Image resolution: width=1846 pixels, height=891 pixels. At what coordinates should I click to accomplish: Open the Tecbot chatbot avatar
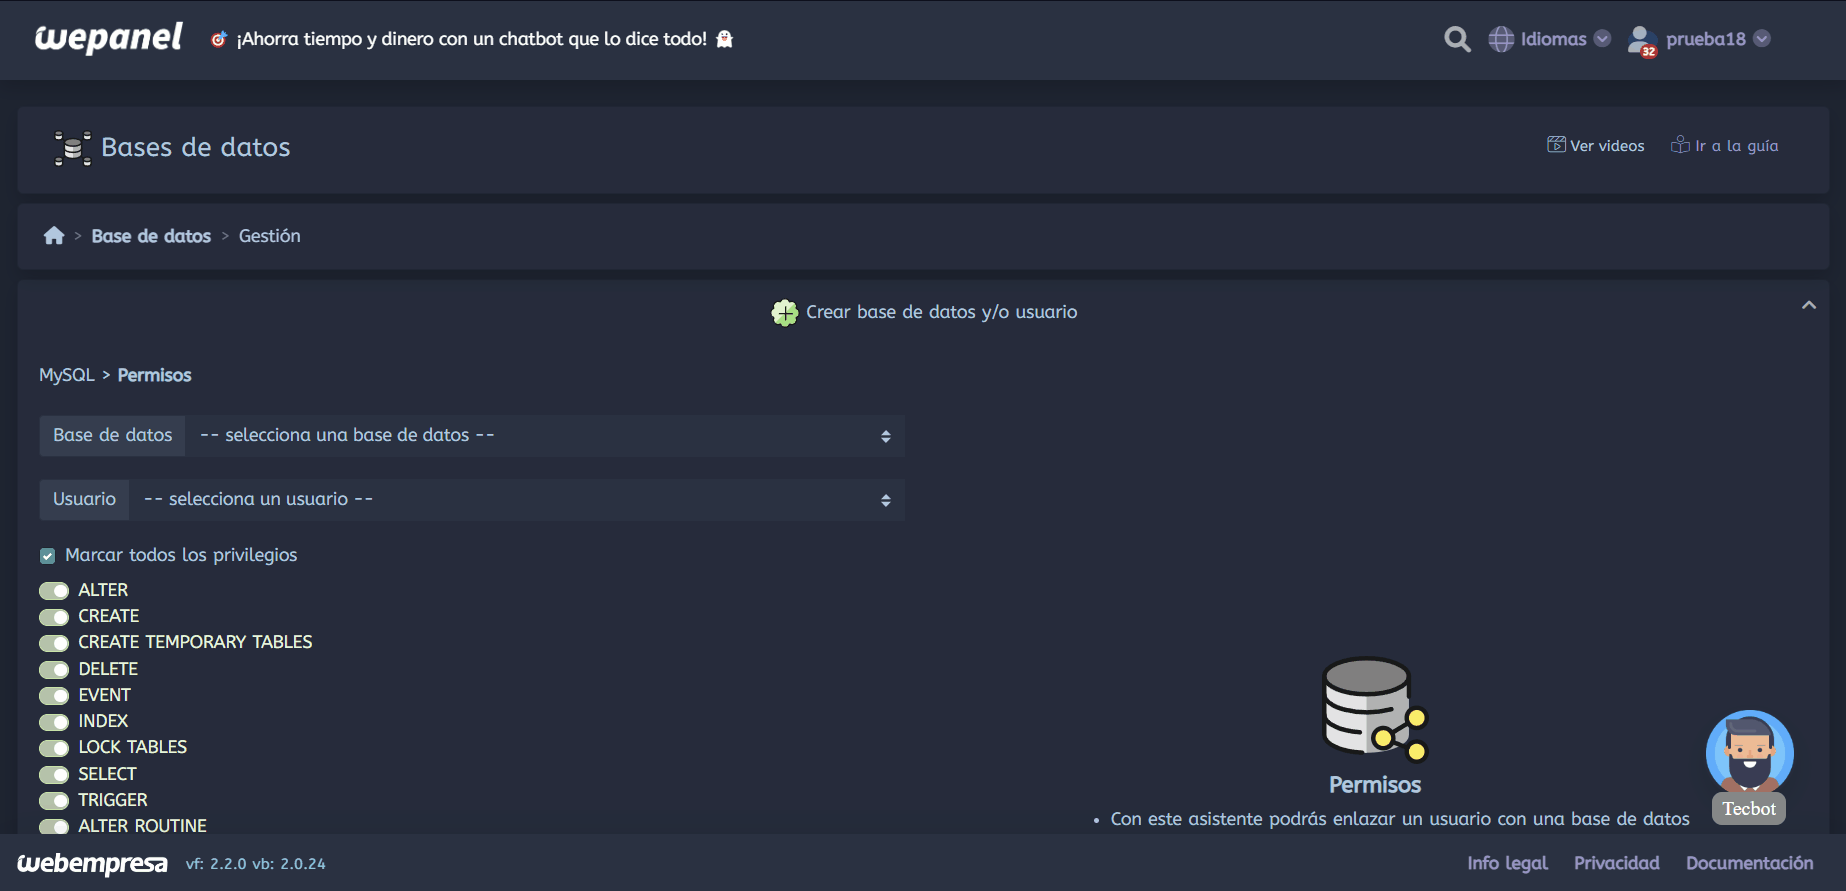1749,753
